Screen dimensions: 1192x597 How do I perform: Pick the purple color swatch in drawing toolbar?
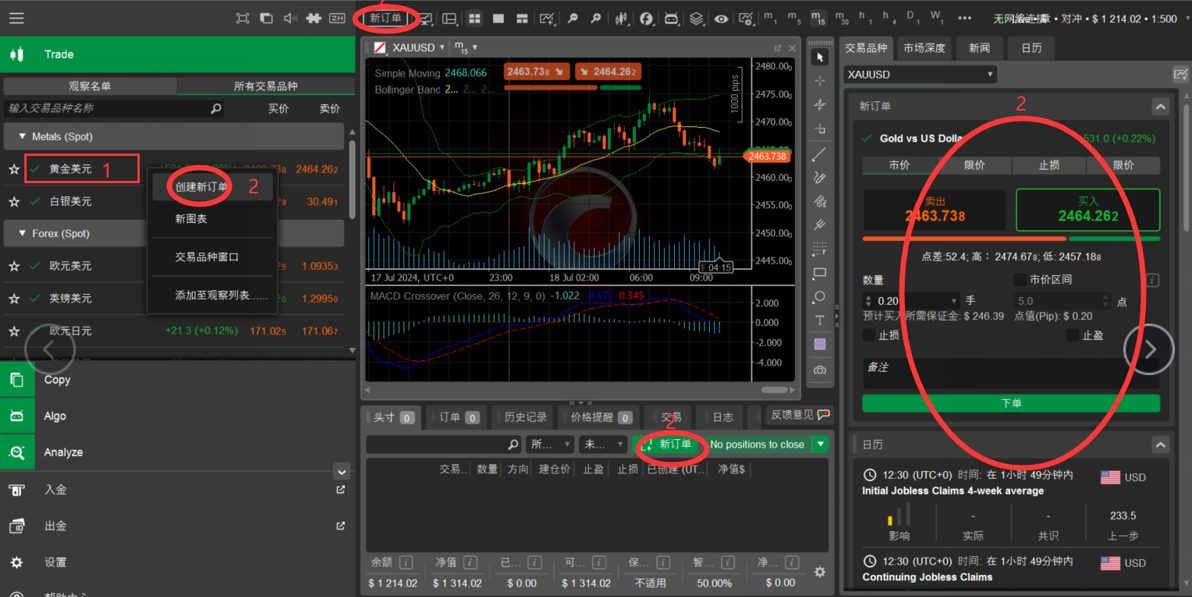coord(820,345)
